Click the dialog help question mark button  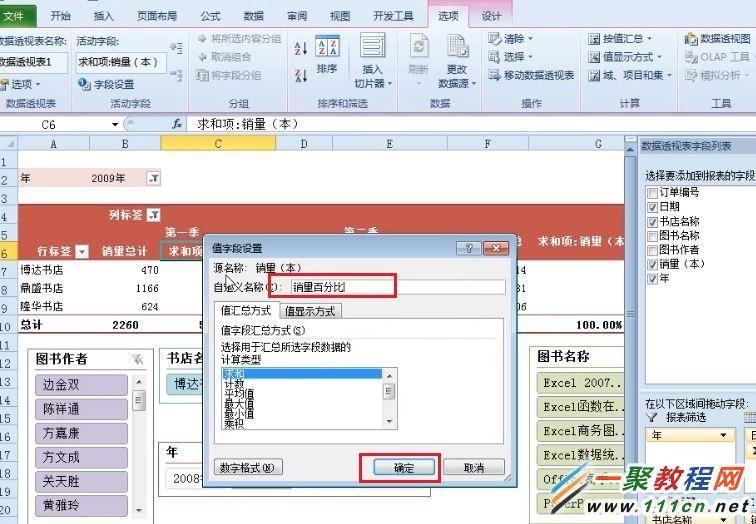point(467,248)
